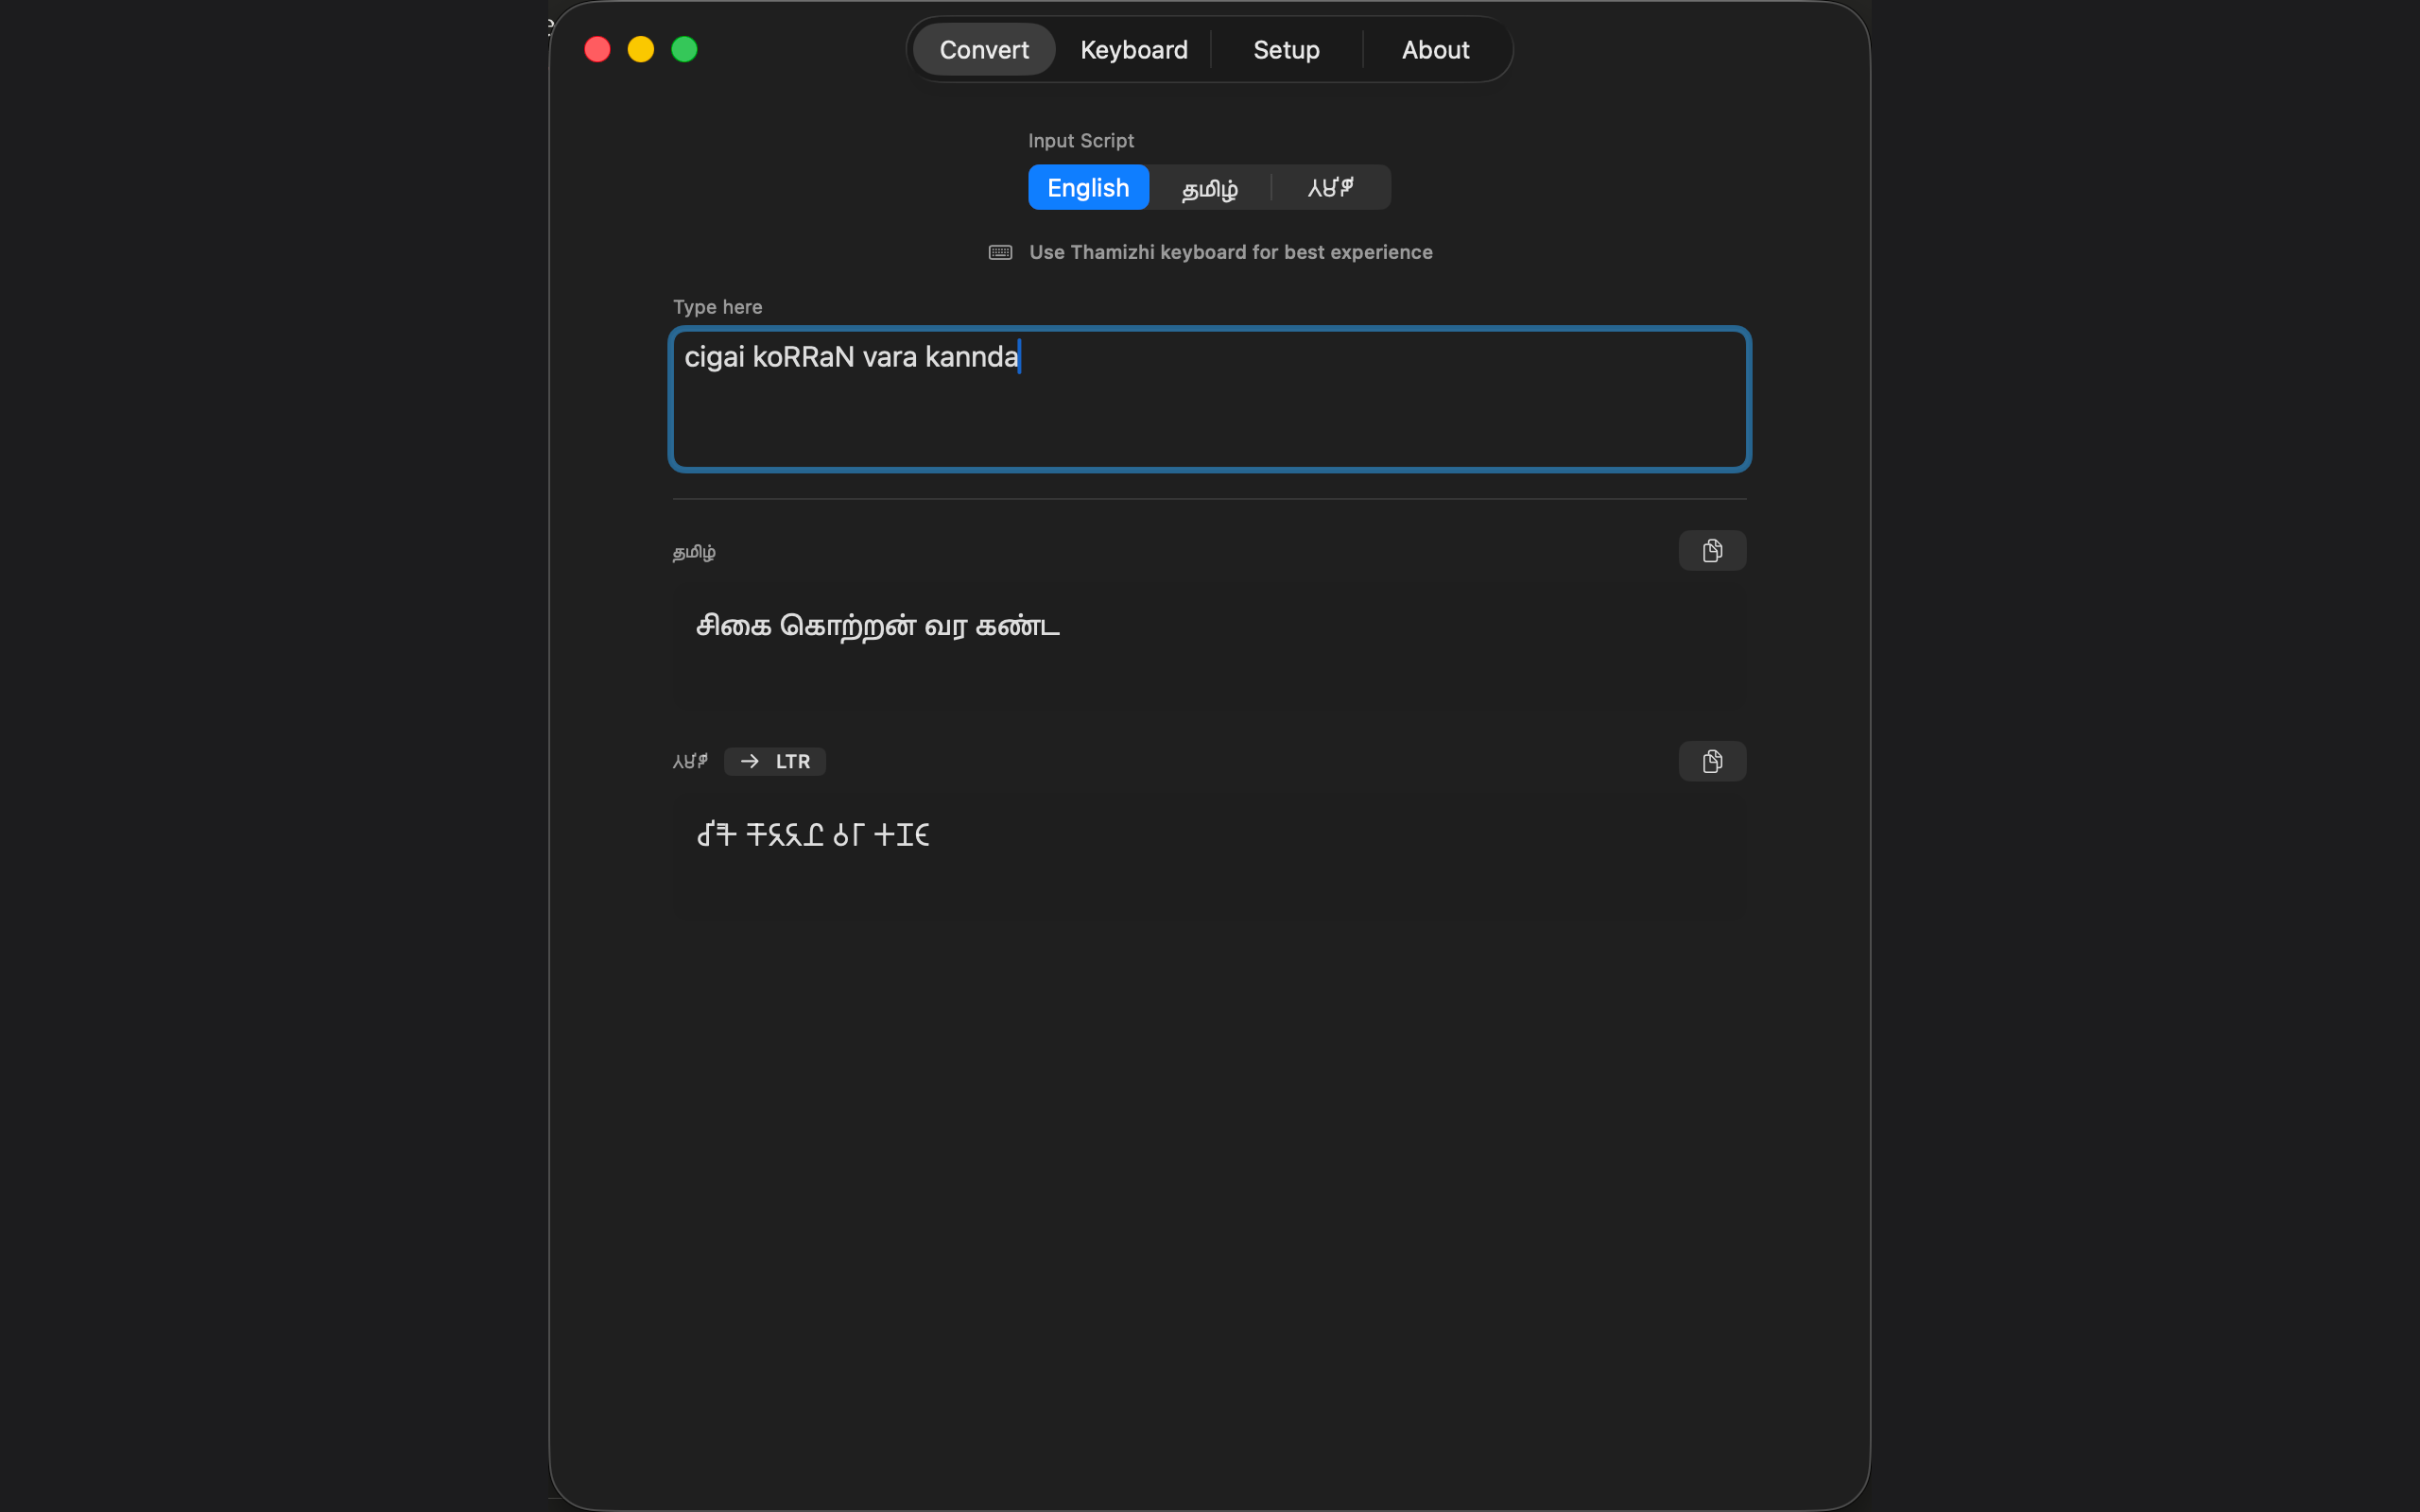Viewport: 2420px width, 1512px height.
Task: Select Brahmi script as input script
Action: 1331,187
